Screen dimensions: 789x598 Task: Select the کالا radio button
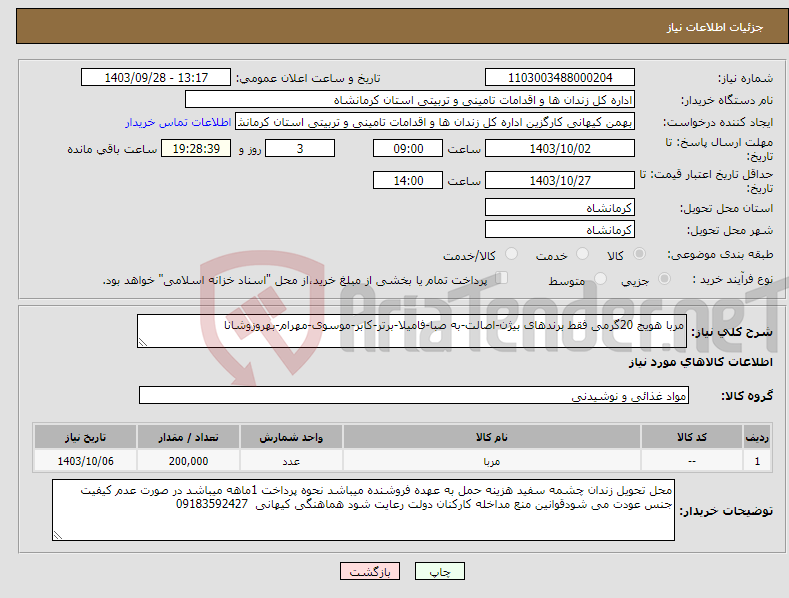[x=640, y=254]
